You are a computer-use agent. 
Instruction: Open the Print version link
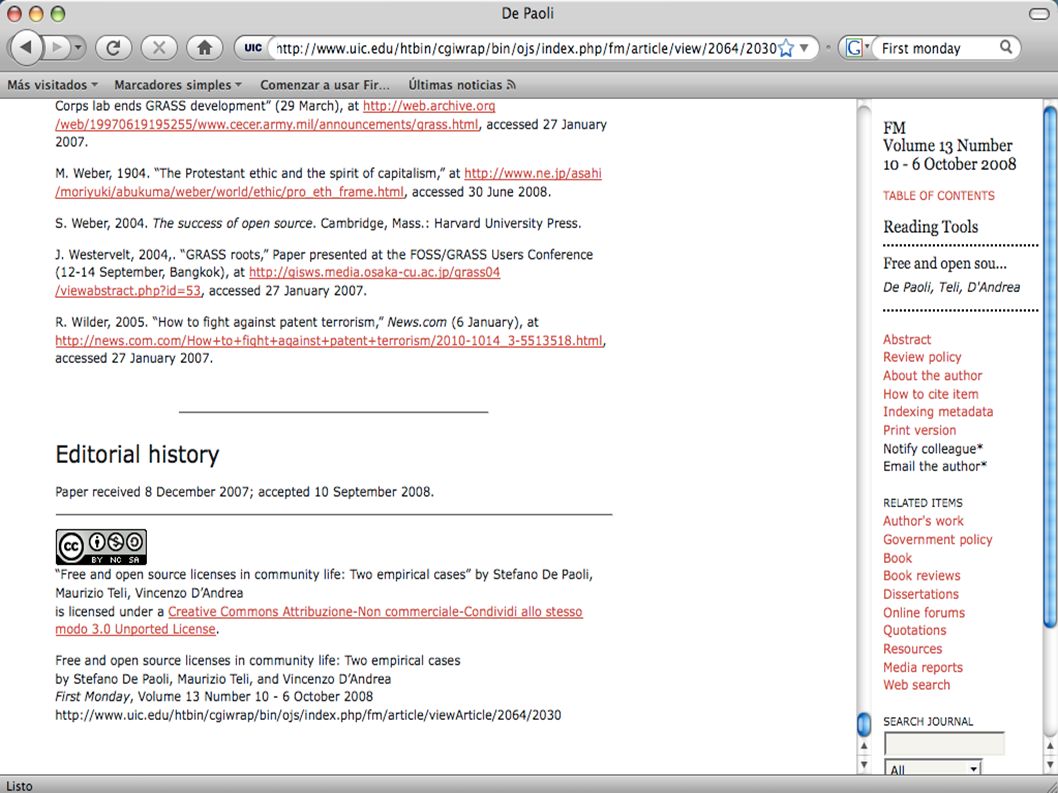919,430
